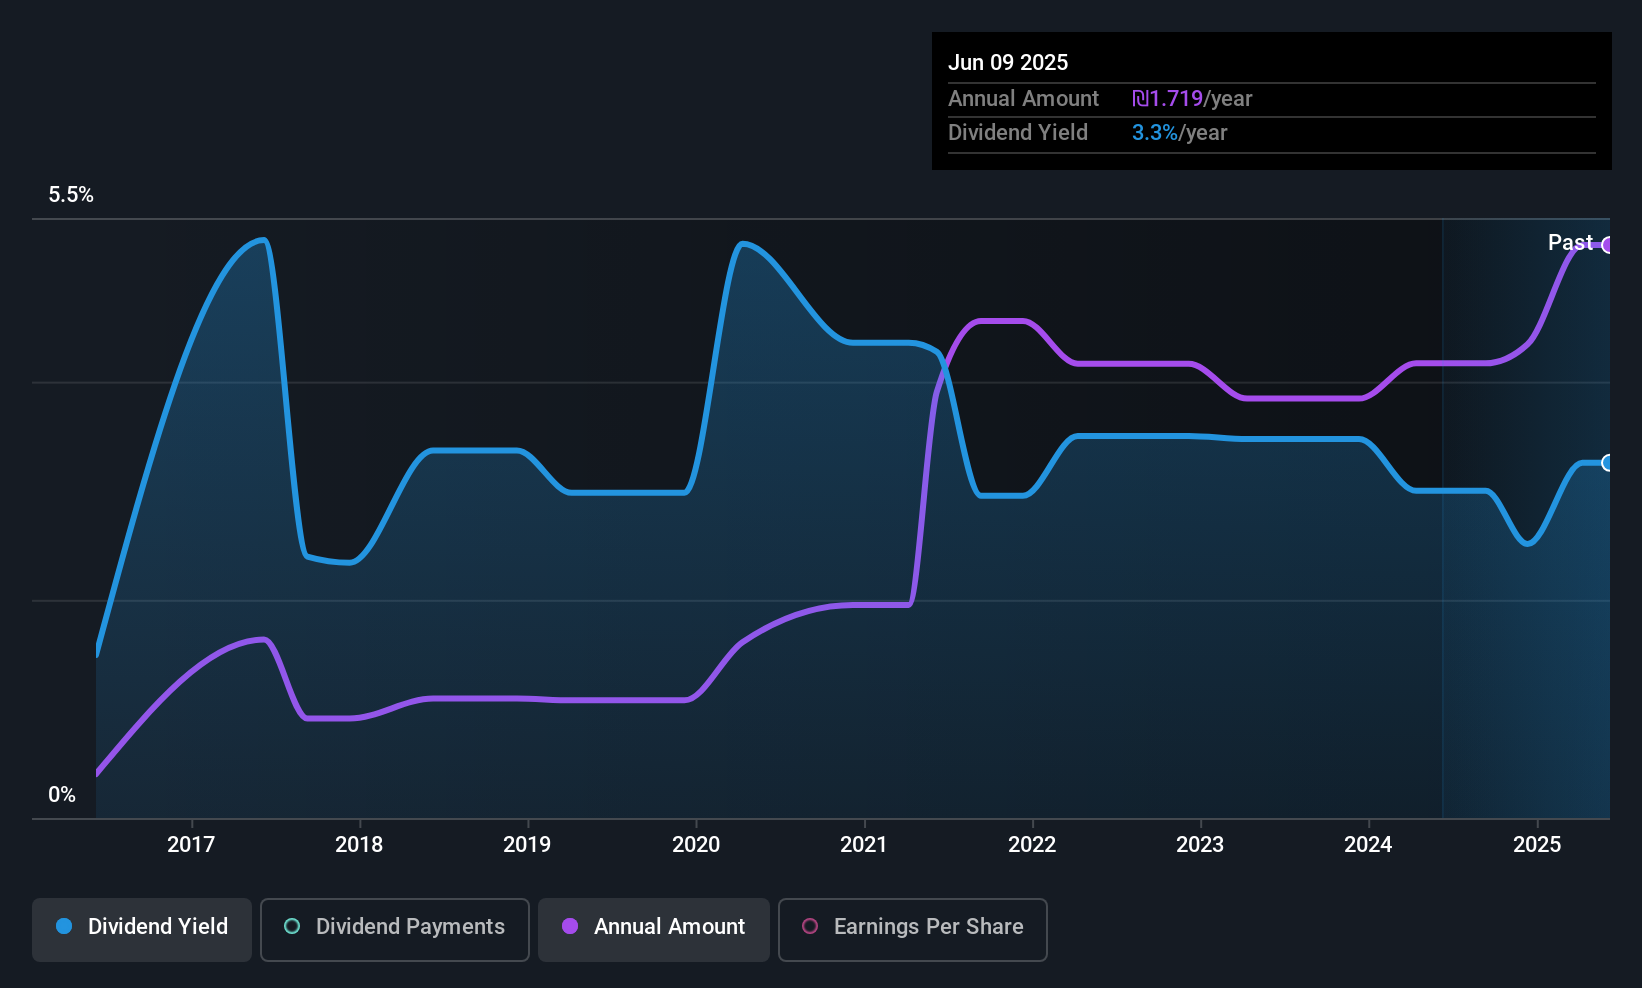
Task: Click the Jun 09 2025 tooltip date
Action: (x=1008, y=62)
